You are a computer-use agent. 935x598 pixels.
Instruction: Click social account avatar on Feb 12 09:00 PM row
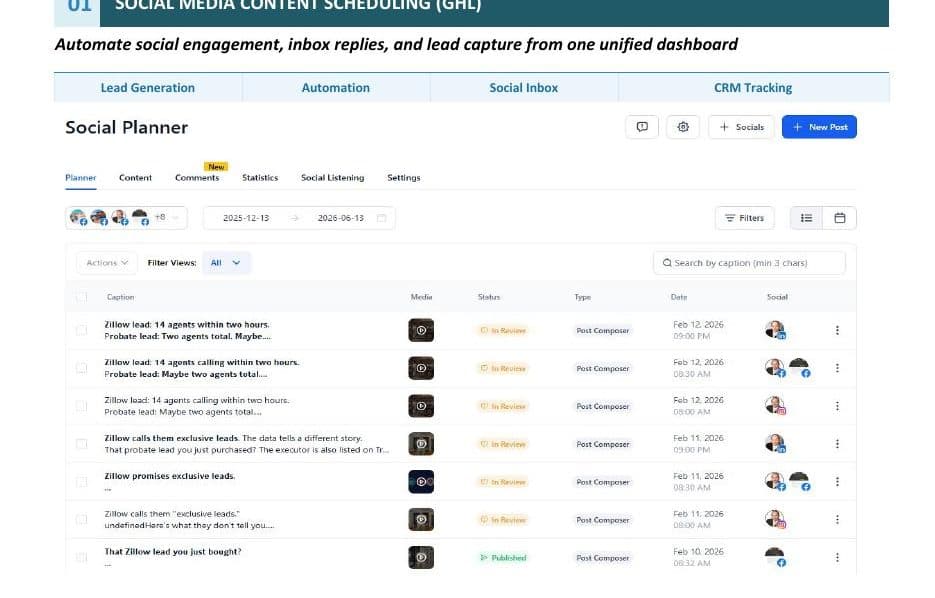(x=775, y=330)
